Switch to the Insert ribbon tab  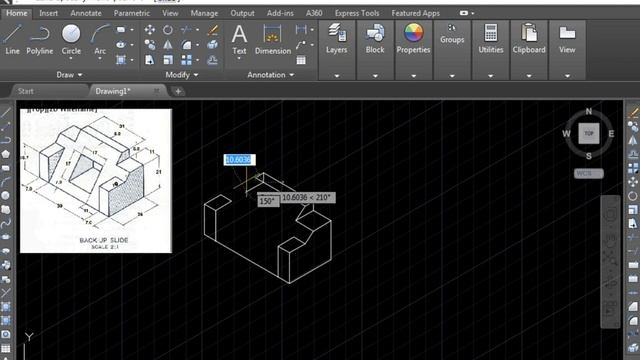click(x=49, y=13)
